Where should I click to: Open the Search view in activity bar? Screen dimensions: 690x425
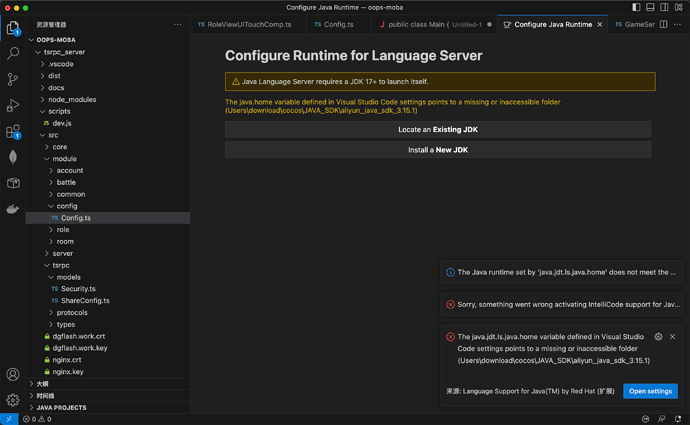(13, 53)
